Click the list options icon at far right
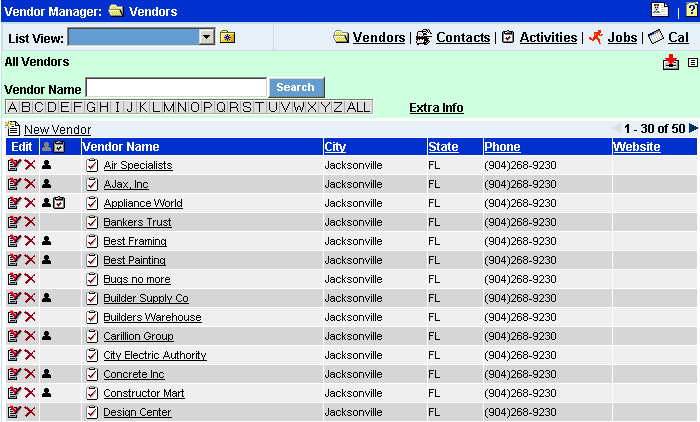The width and height of the screenshot is (700, 422). click(x=692, y=63)
